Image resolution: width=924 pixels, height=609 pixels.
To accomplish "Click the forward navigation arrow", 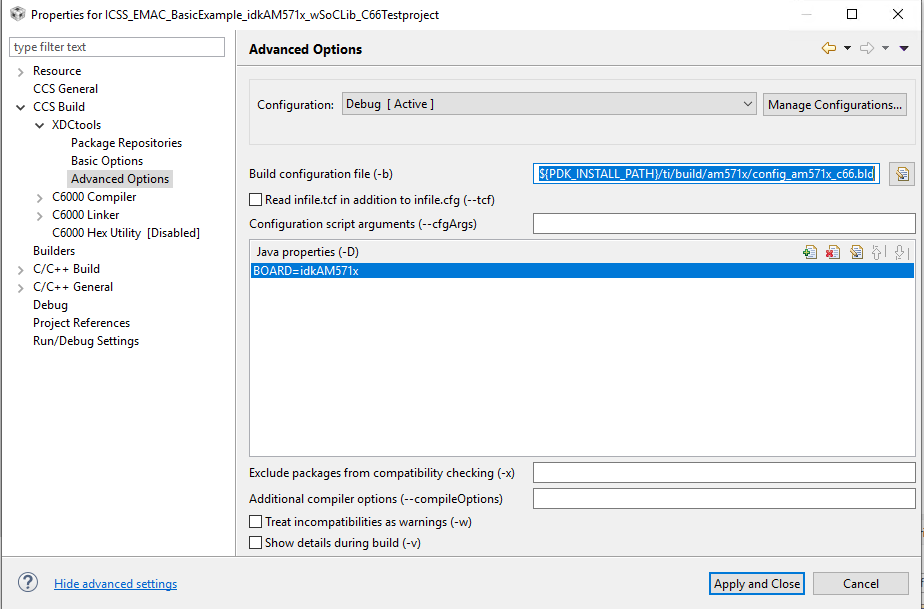I will [x=866, y=48].
